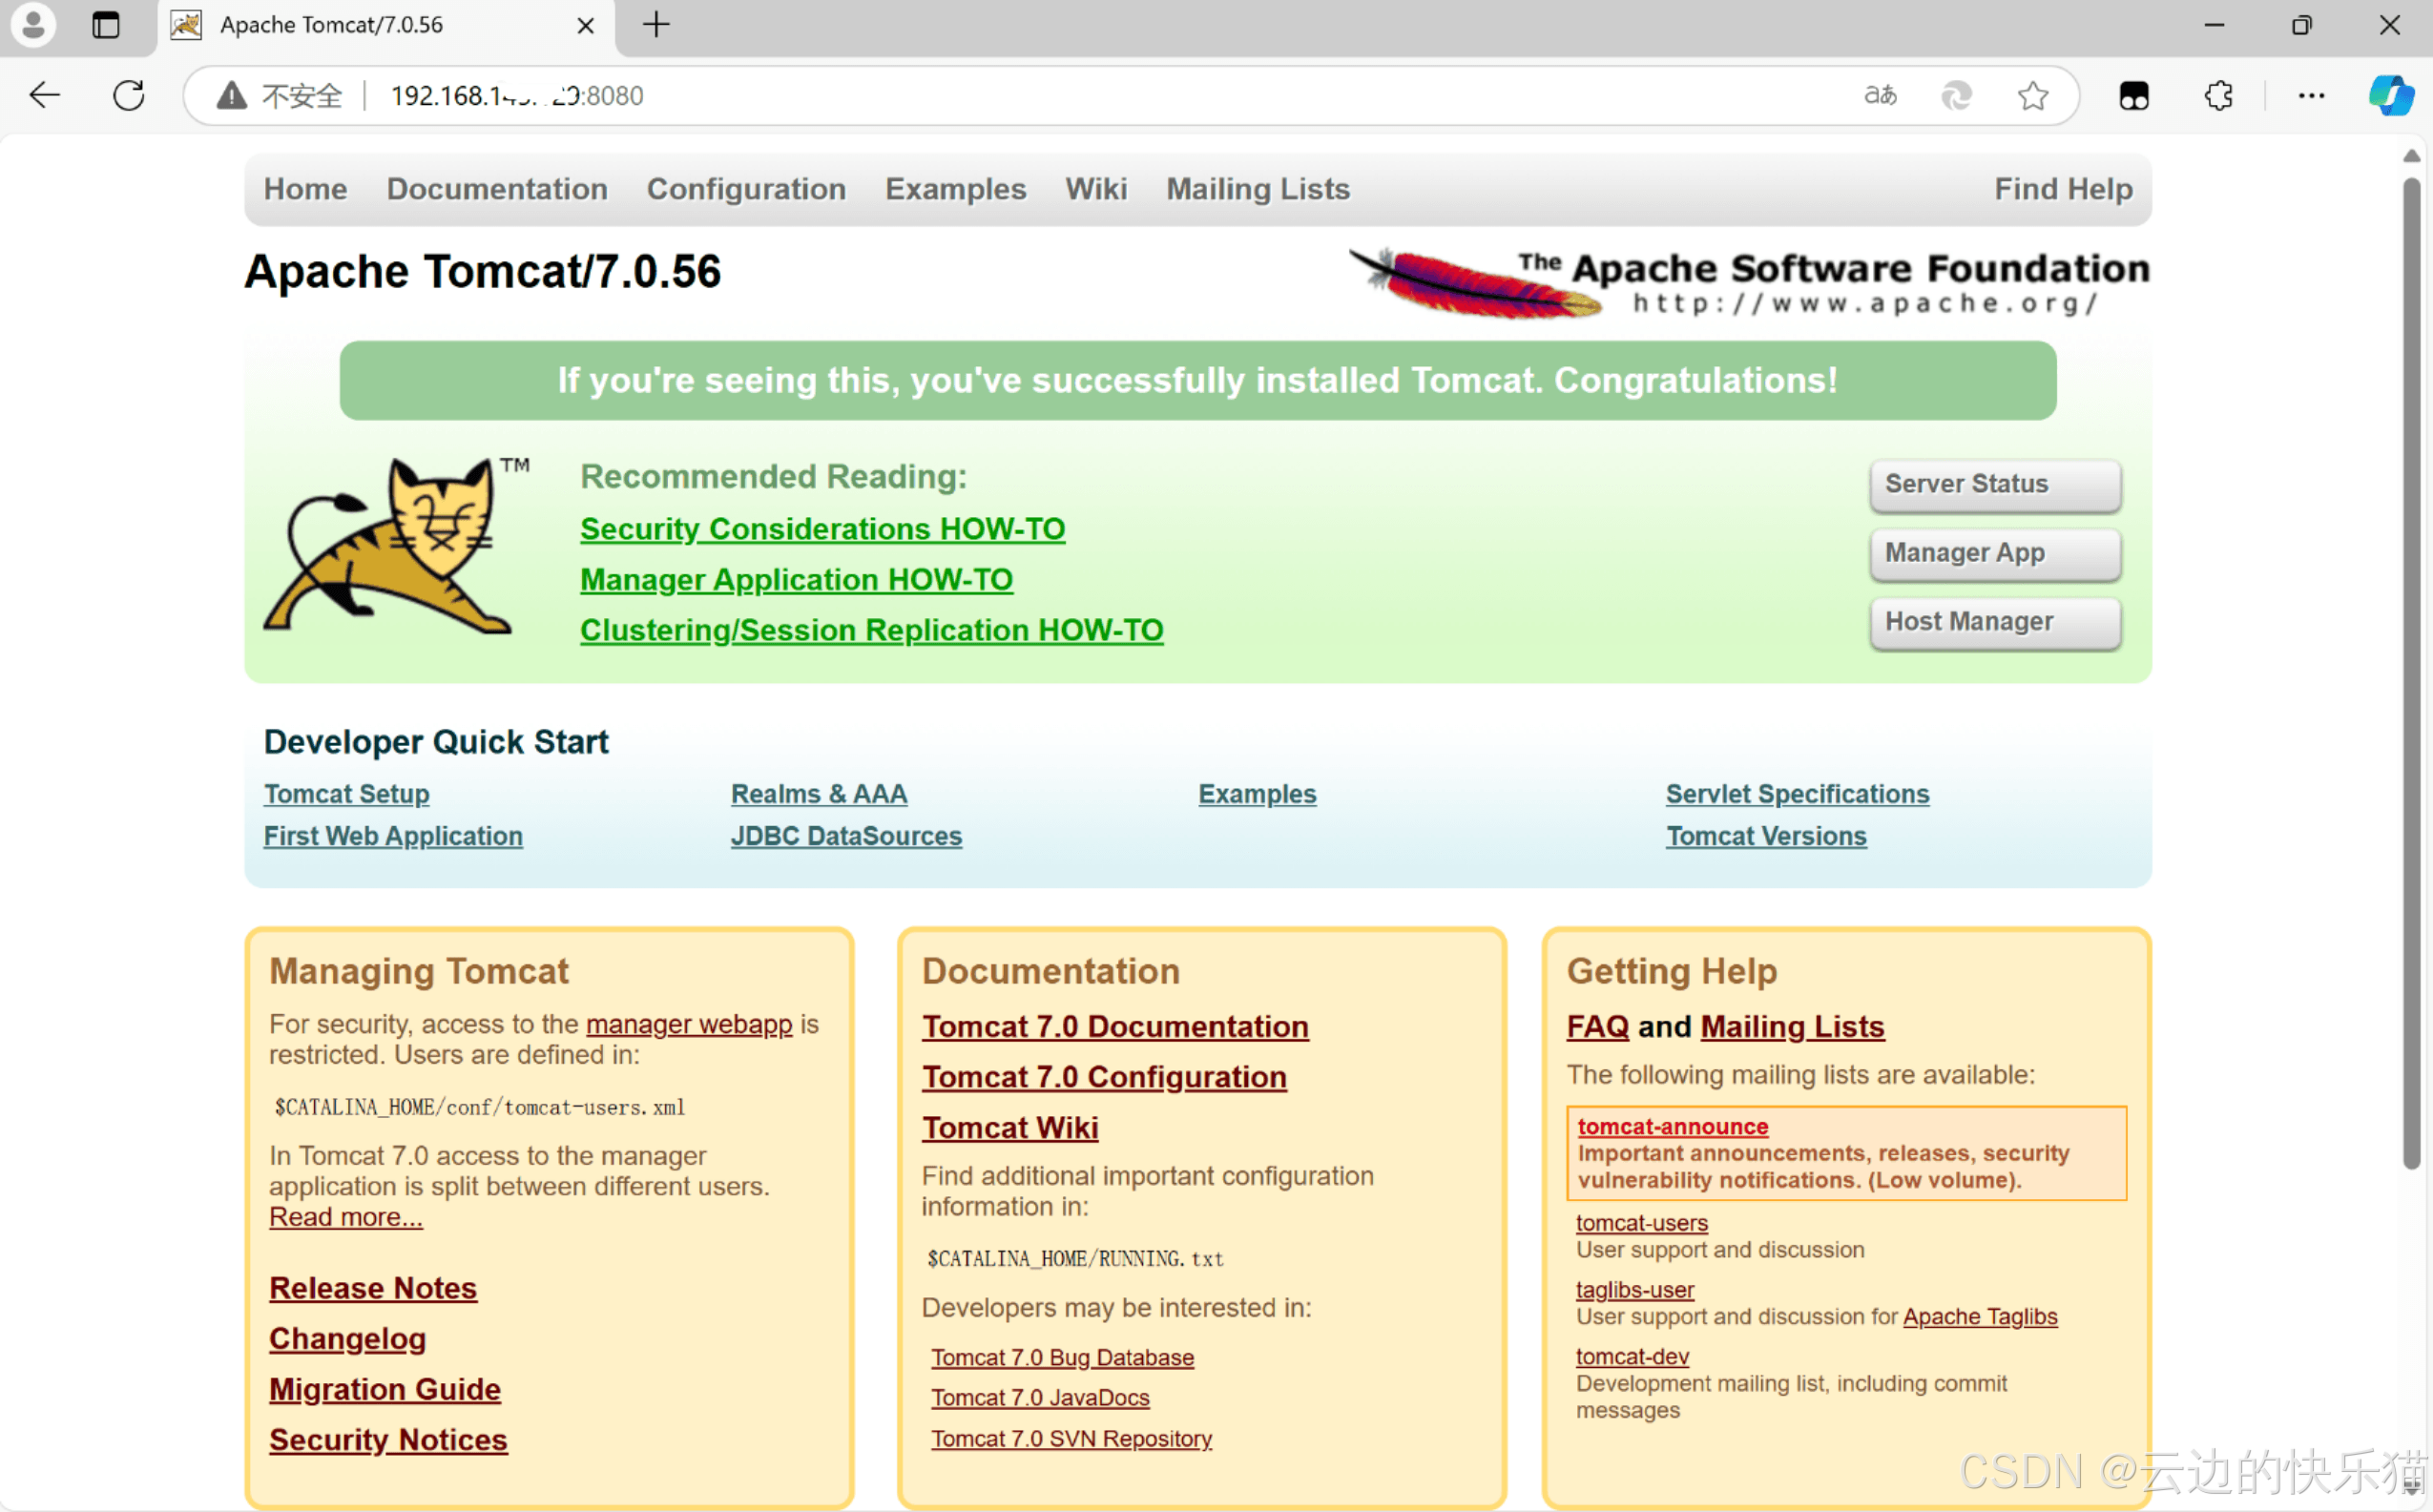Open a new tab with plus icon
The width and height of the screenshot is (2433, 1512).
[656, 25]
